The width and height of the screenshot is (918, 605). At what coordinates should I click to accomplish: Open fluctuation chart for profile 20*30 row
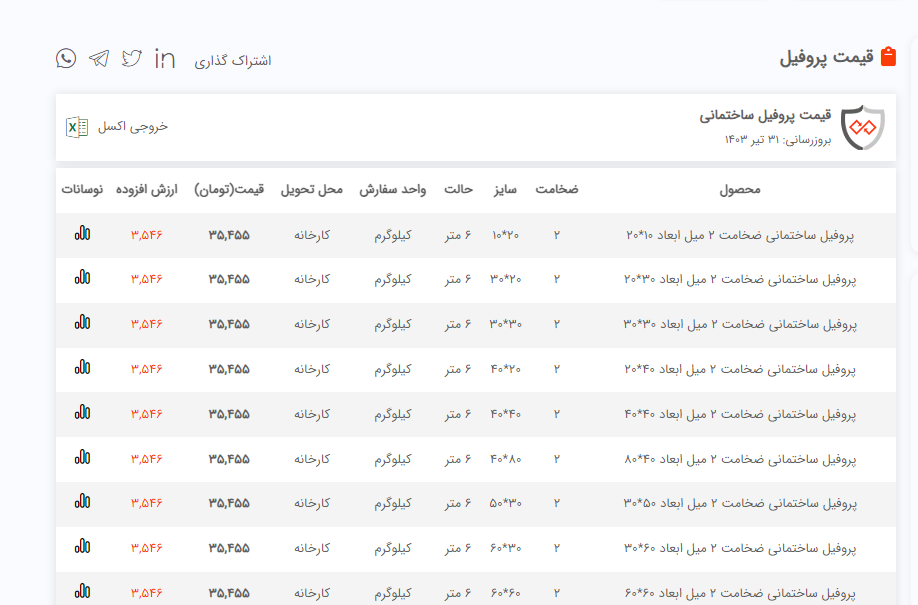(x=82, y=278)
